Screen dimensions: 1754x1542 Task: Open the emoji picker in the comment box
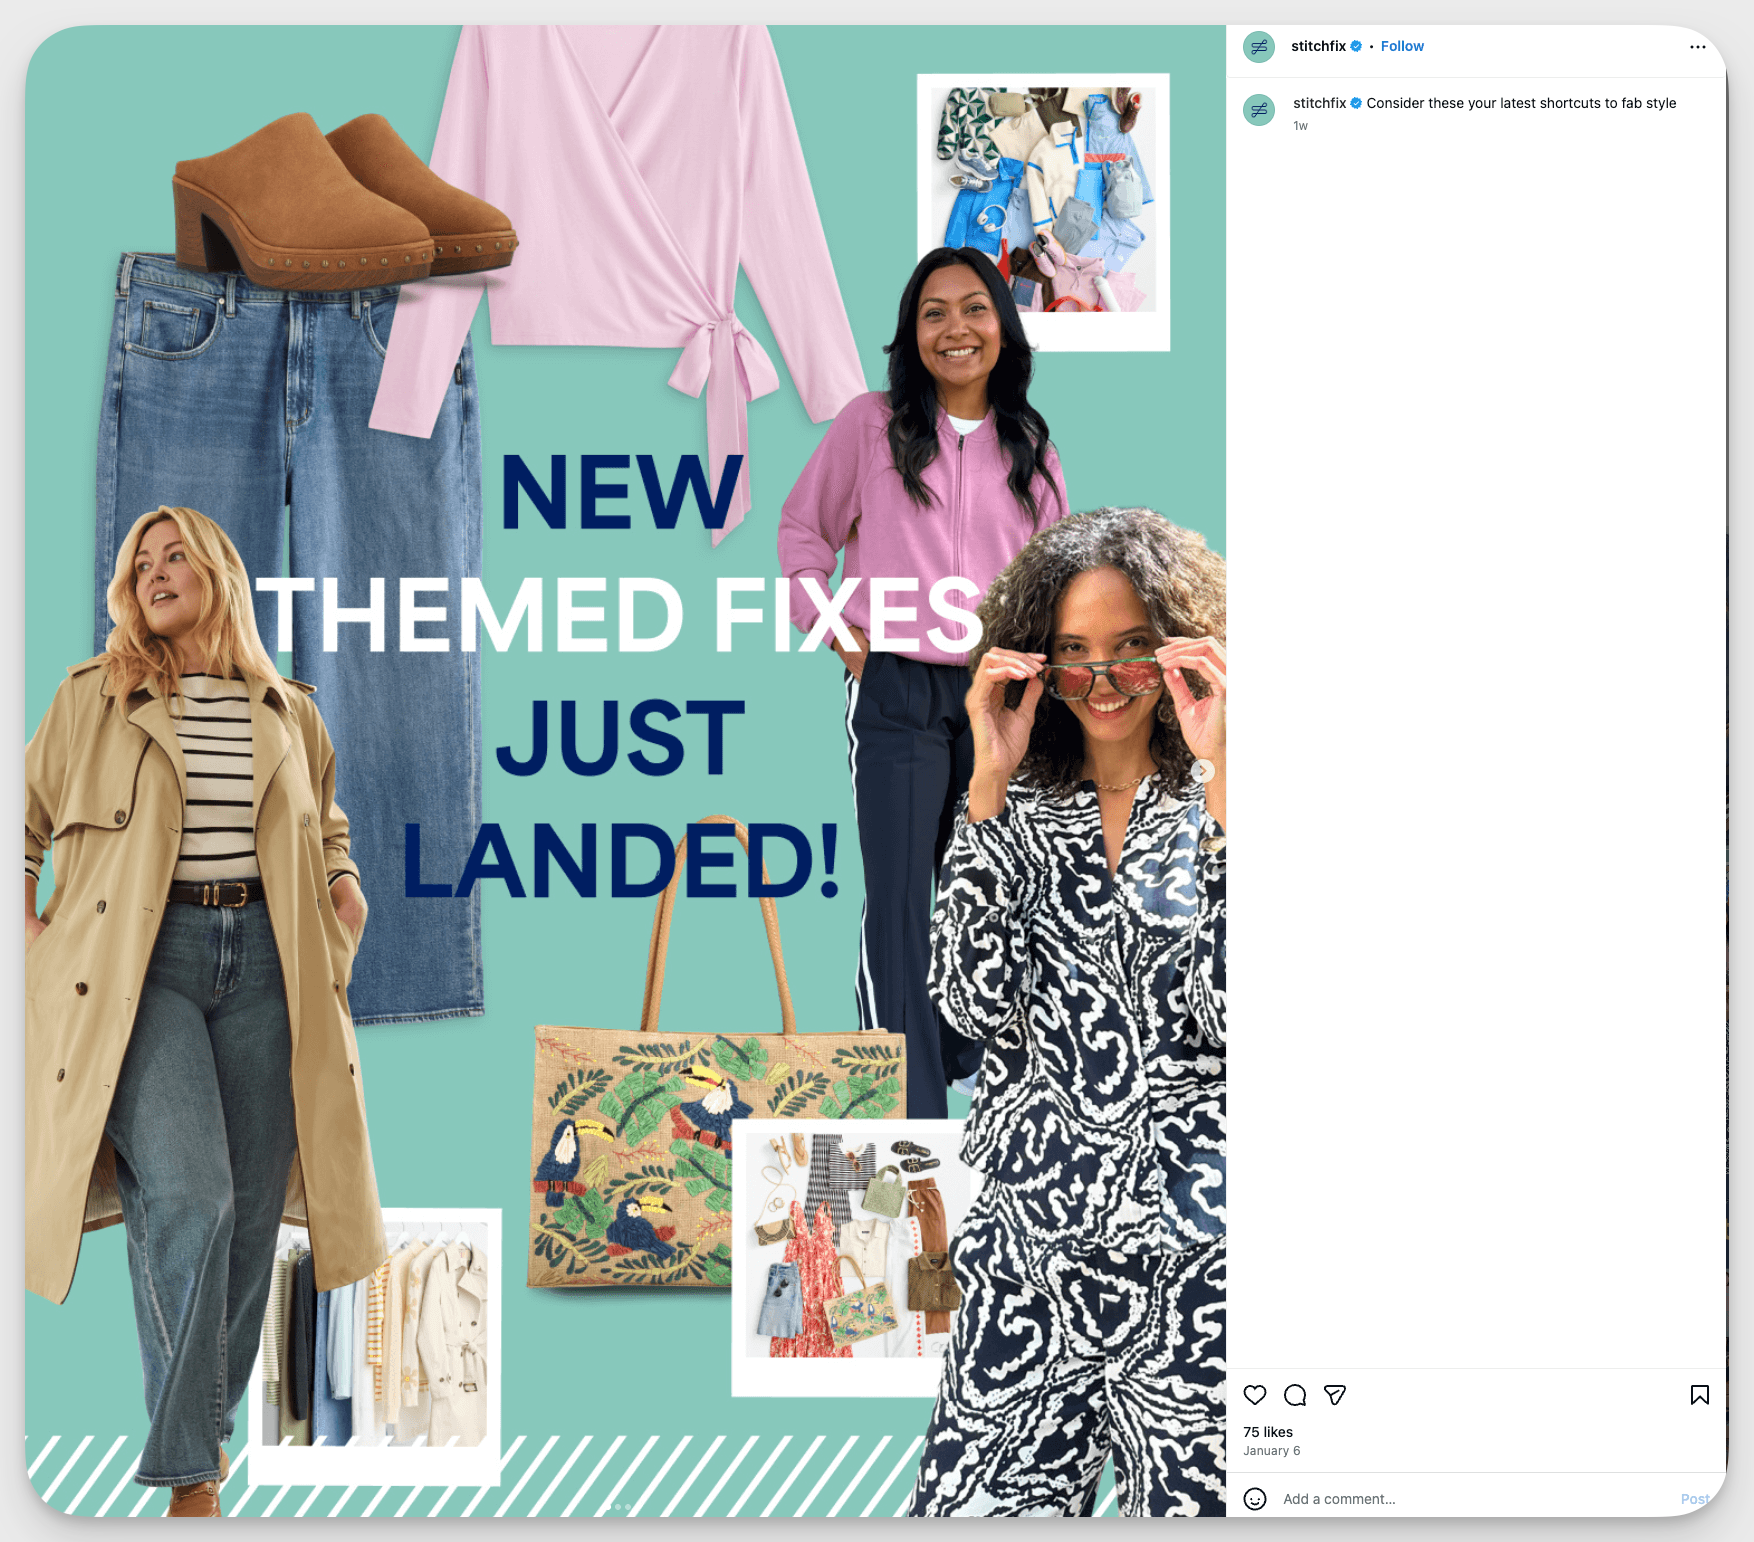(1255, 1499)
